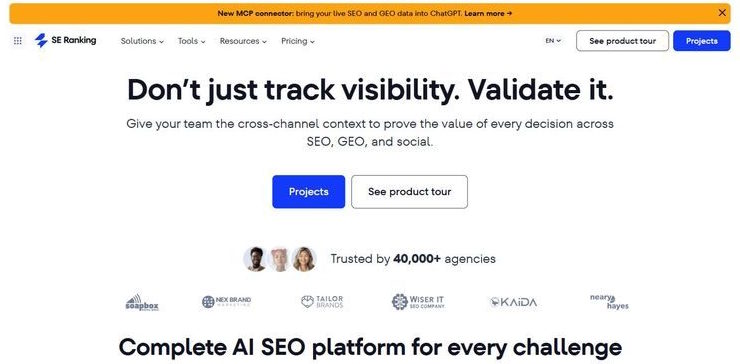Open the EN language selector

[553, 41]
